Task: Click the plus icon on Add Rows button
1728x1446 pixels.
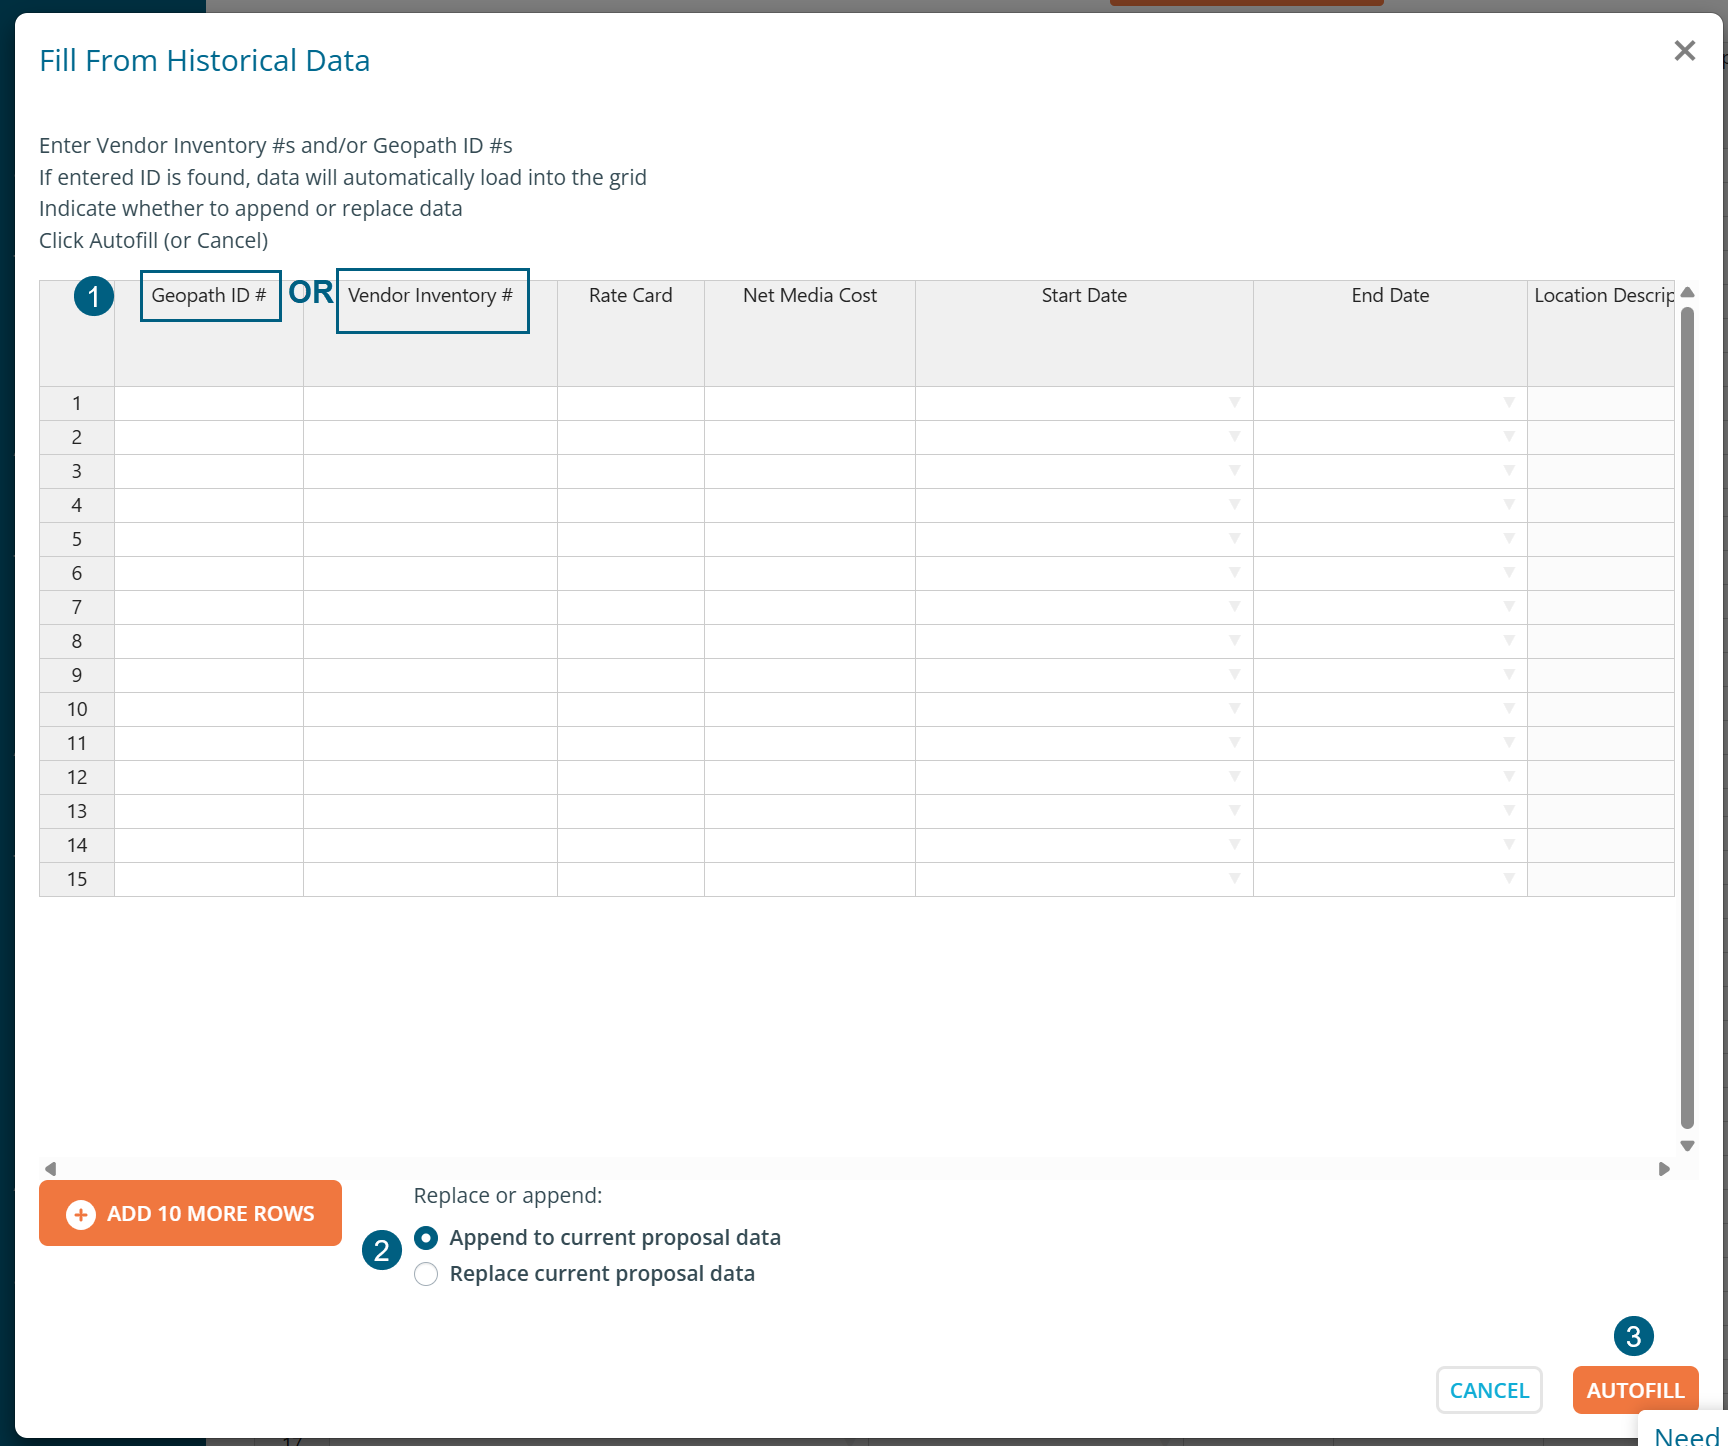Action: point(81,1214)
